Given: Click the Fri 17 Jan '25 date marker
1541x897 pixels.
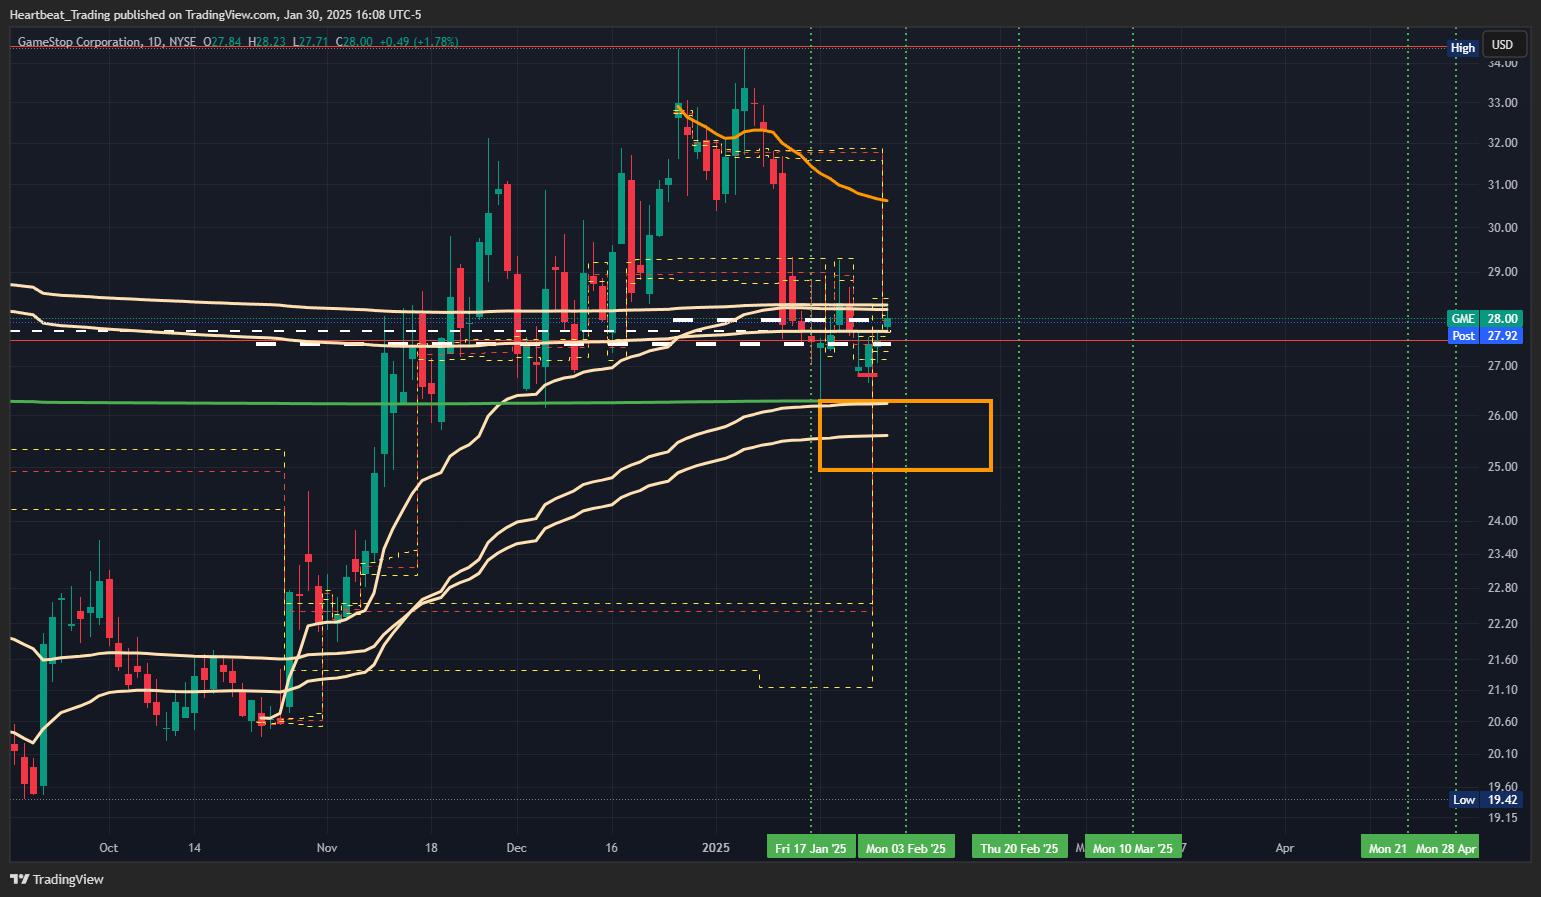Looking at the screenshot, I should click(811, 848).
